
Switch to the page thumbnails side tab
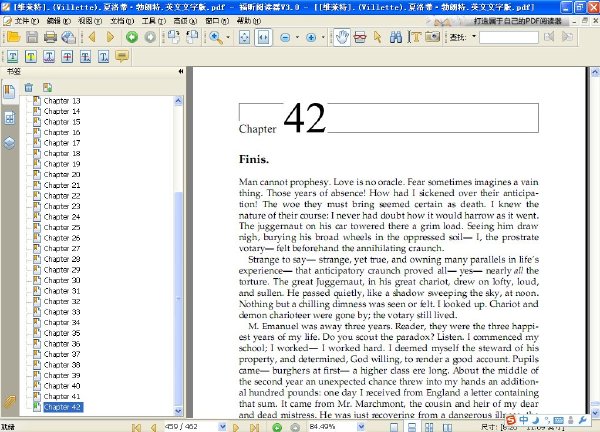10,118
